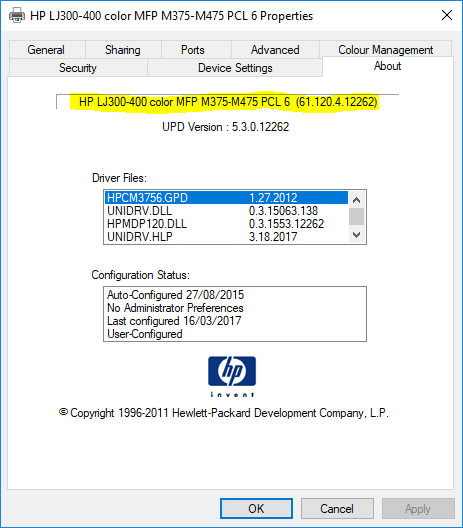The height and width of the screenshot is (528, 463).
Task: Click the UPD Version 5.3.0.12262 text
Action: pos(226,127)
